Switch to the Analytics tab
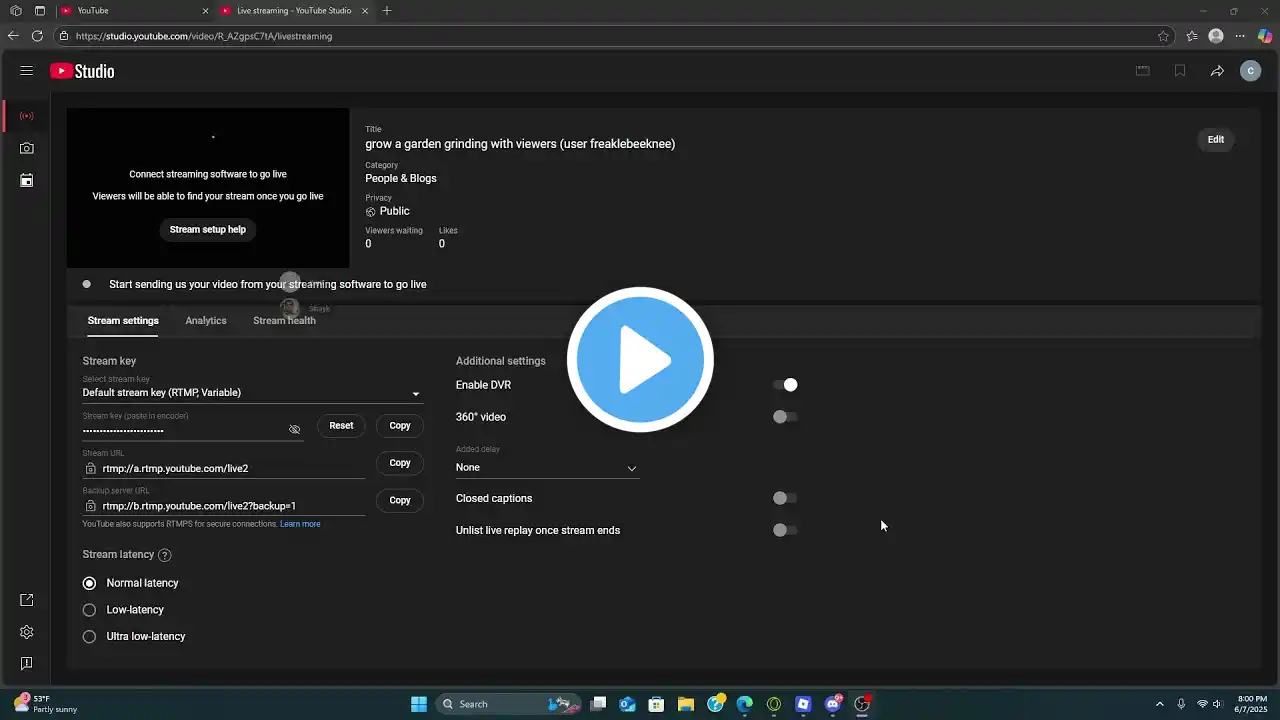1280x720 pixels. tap(206, 321)
